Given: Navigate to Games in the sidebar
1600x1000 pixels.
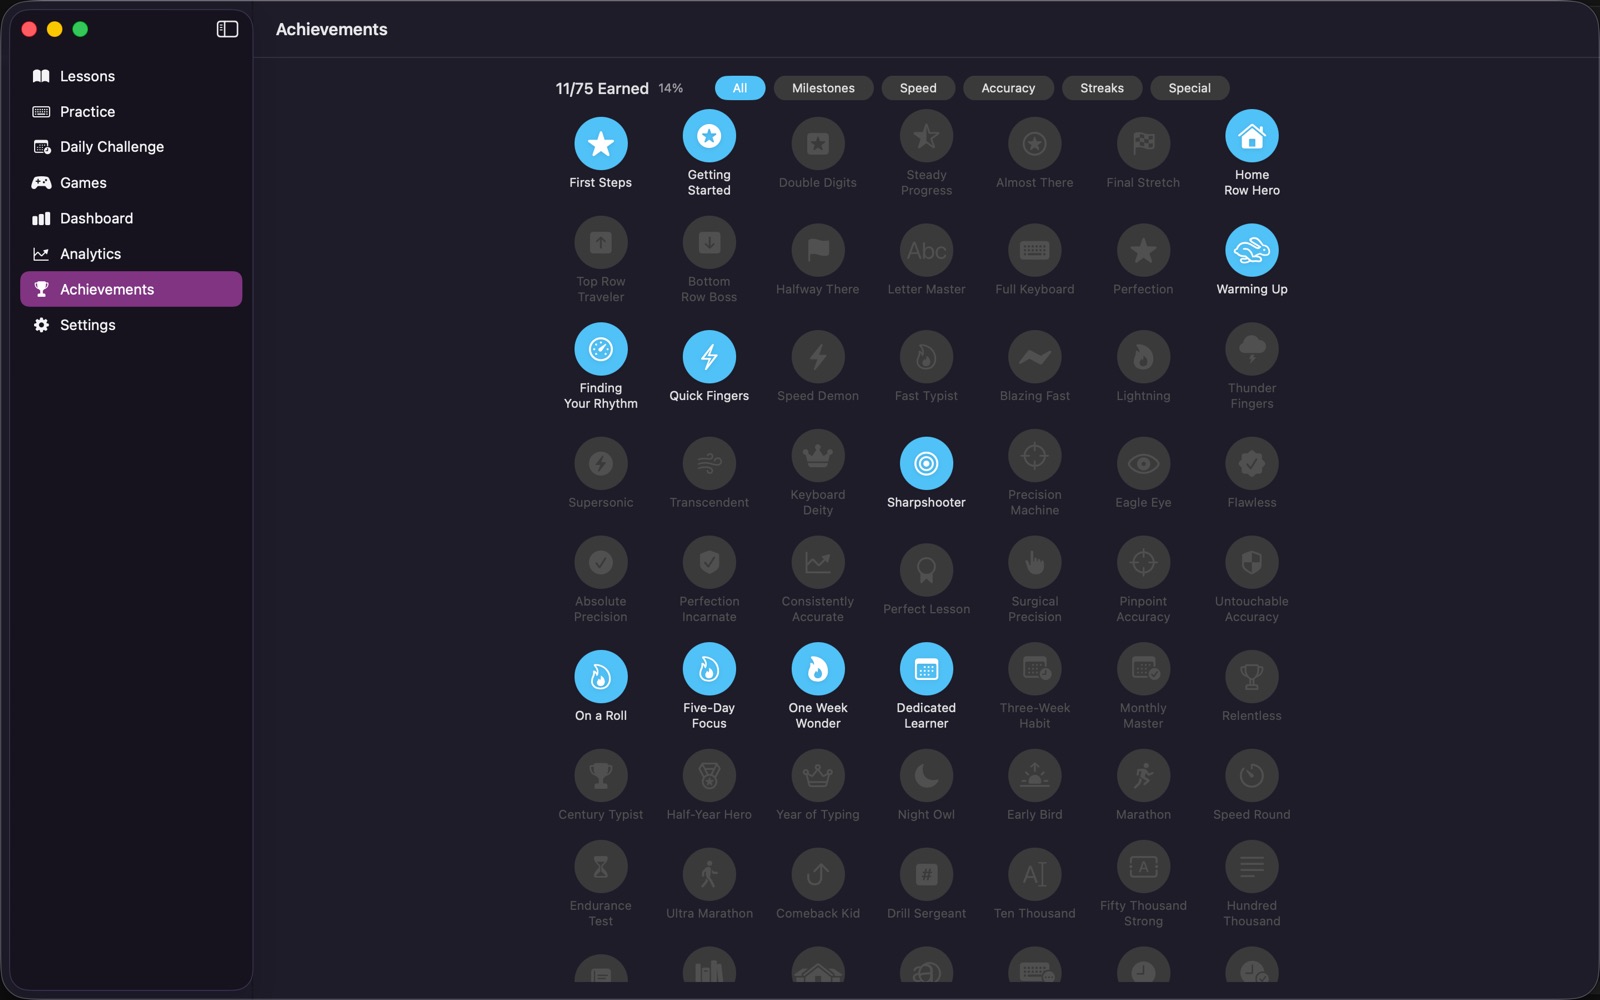Looking at the screenshot, I should tap(131, 183).
